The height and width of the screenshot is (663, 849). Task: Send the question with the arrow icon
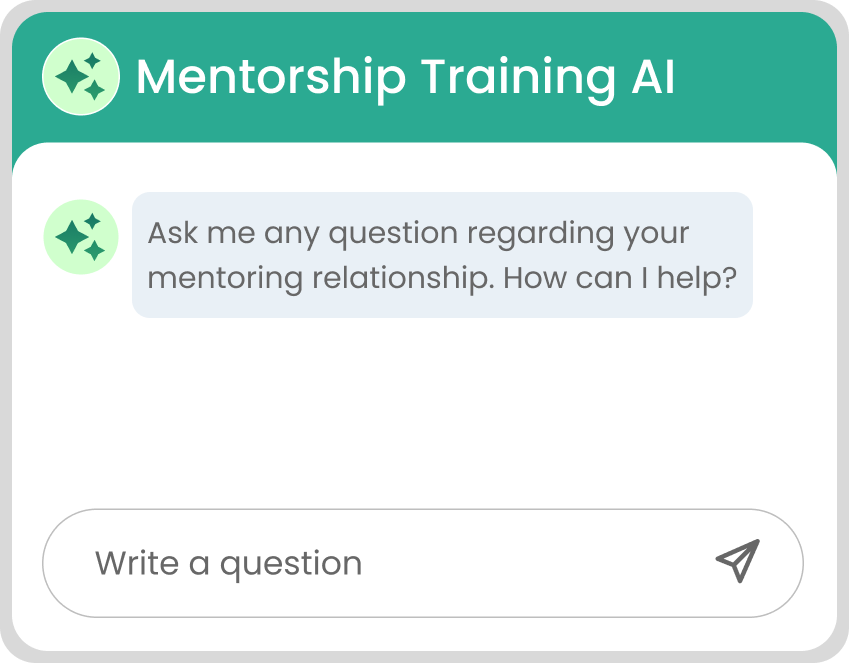coord(738,561)
